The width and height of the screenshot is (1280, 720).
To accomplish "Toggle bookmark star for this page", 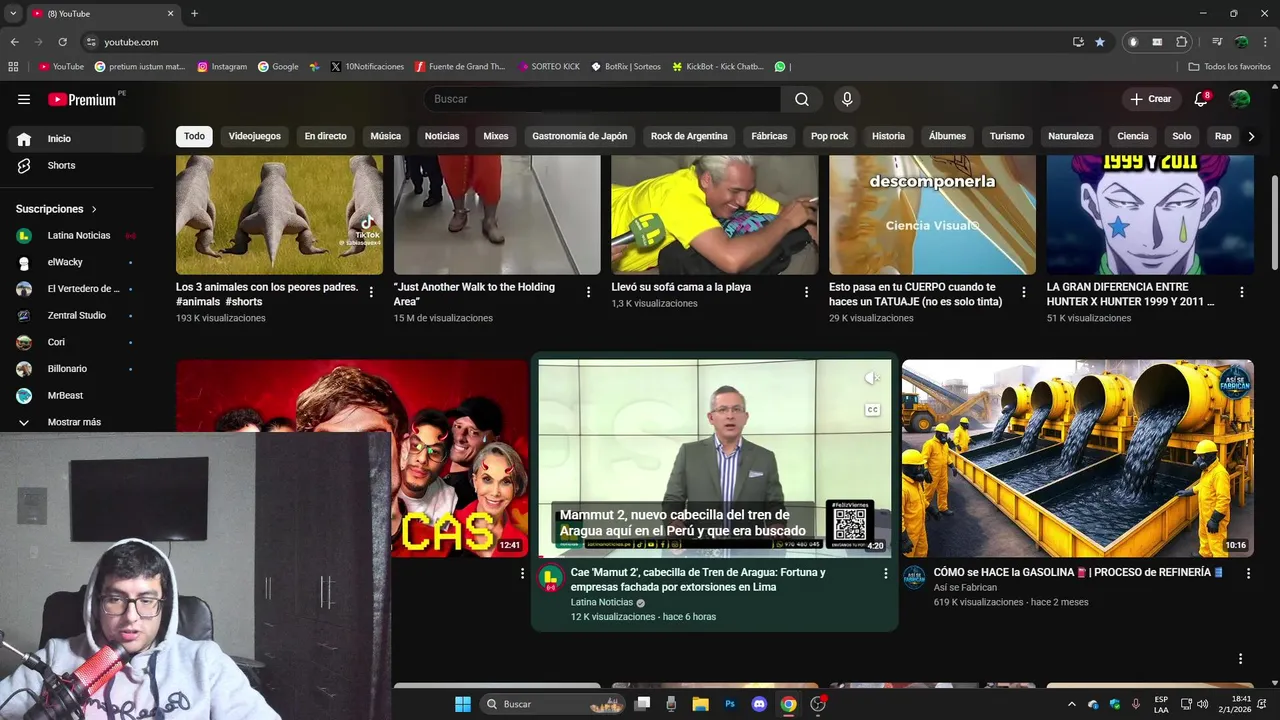I will coord(1100,42).
